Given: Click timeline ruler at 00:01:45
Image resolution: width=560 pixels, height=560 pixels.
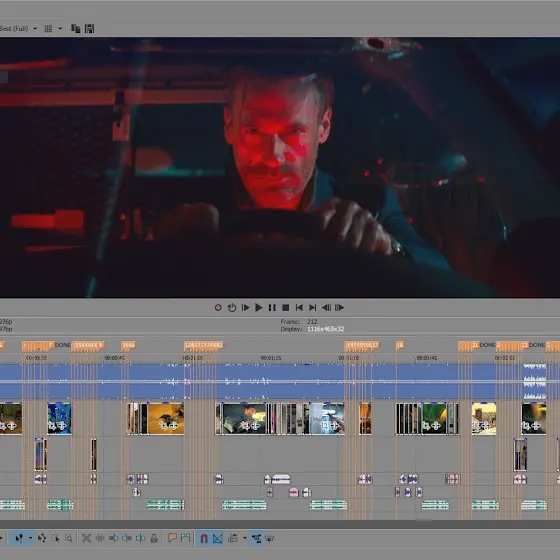Looking at the screenshot, I should point(427,358).
